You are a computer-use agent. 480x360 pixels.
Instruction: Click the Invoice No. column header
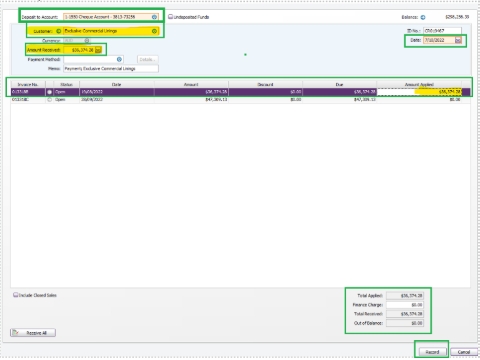(28, 85)
